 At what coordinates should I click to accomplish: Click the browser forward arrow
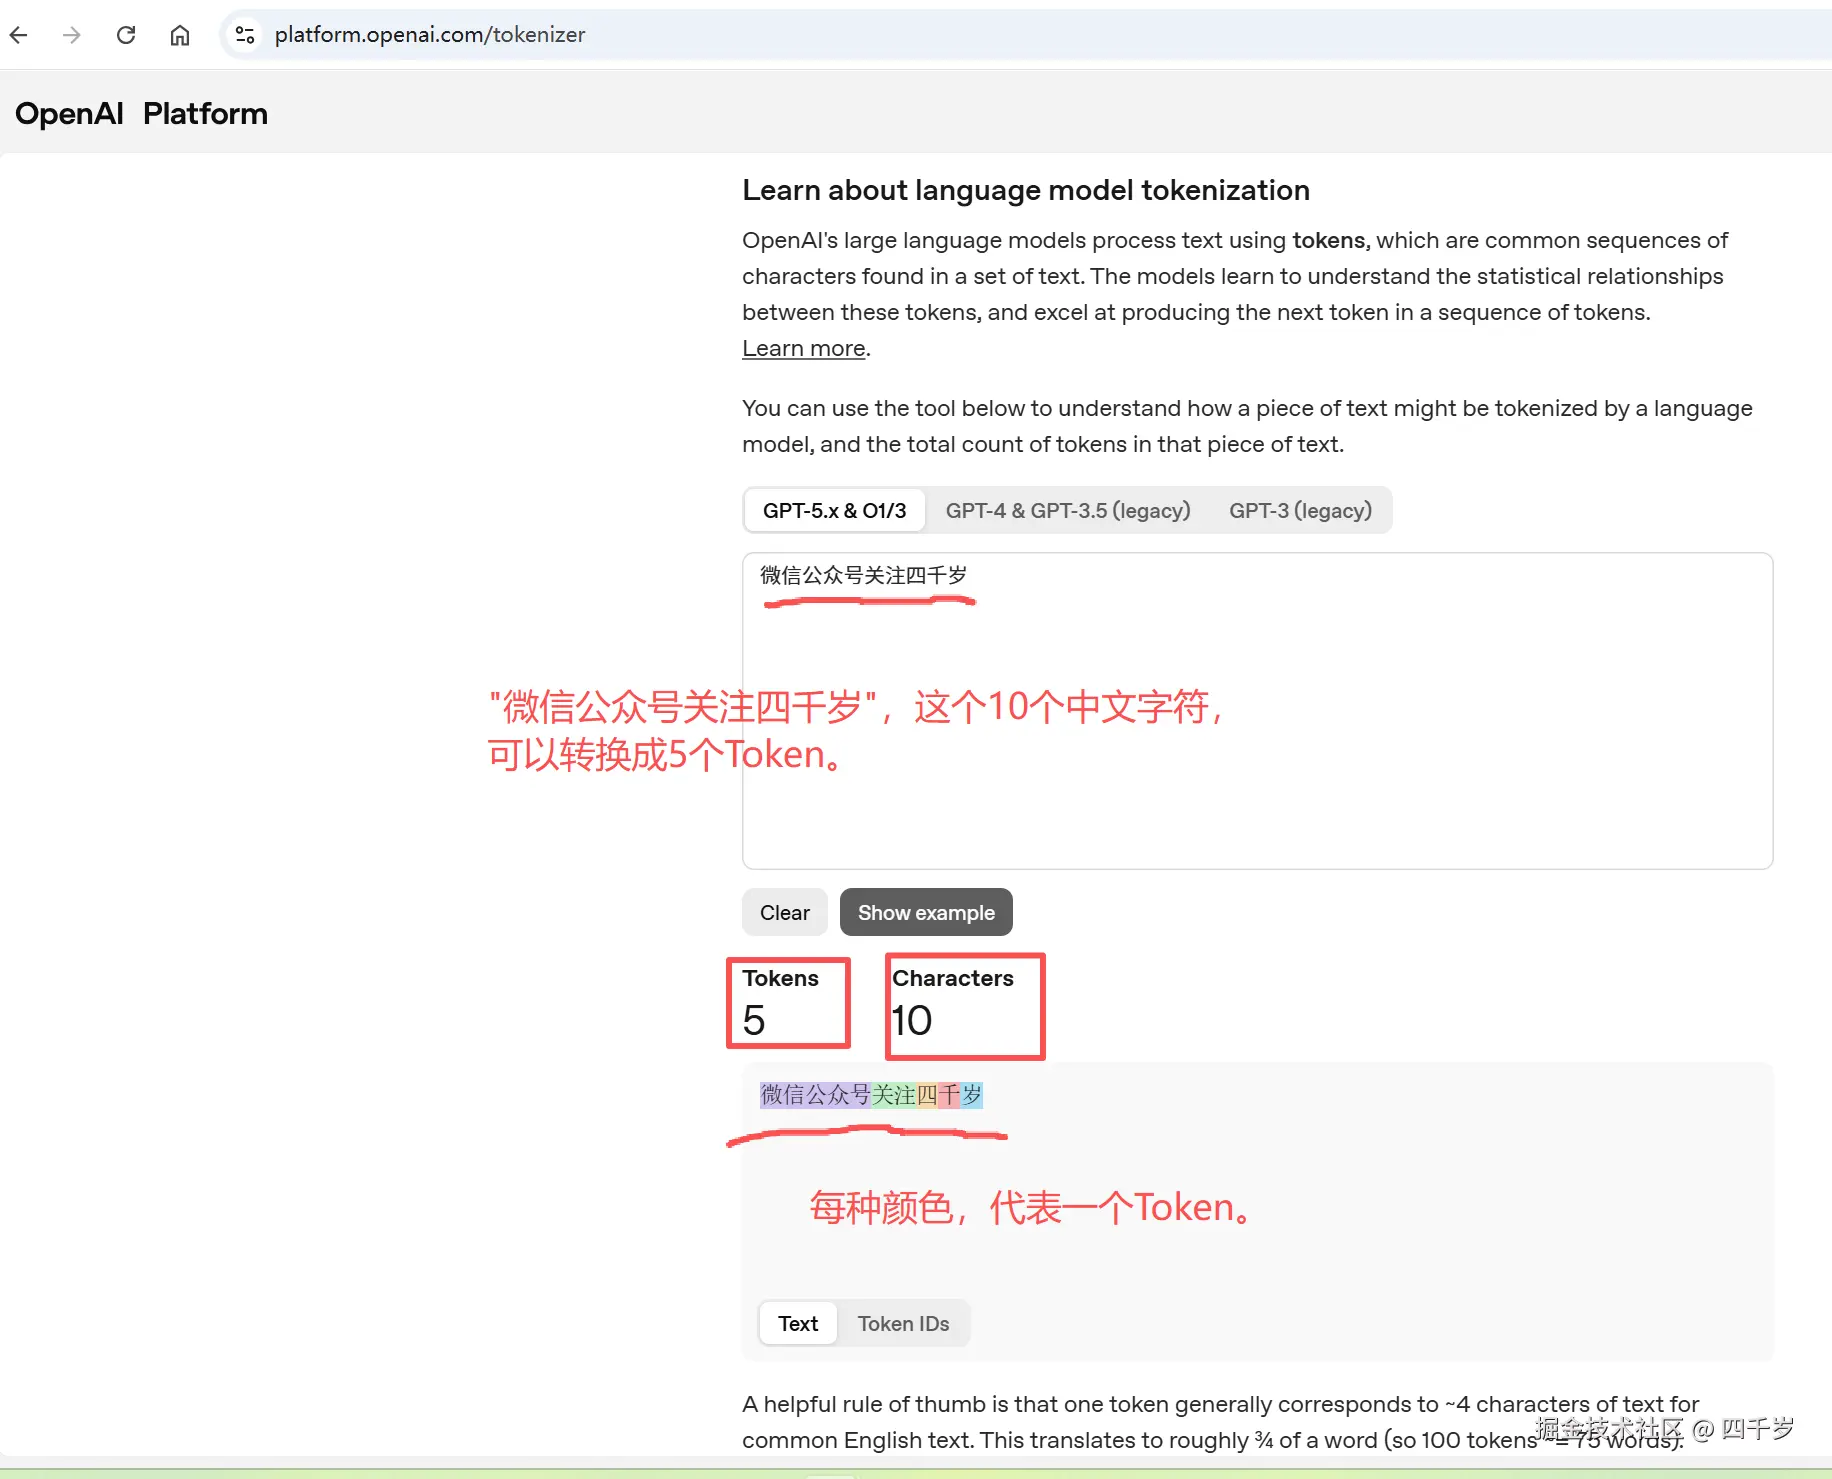pos(71,34)
